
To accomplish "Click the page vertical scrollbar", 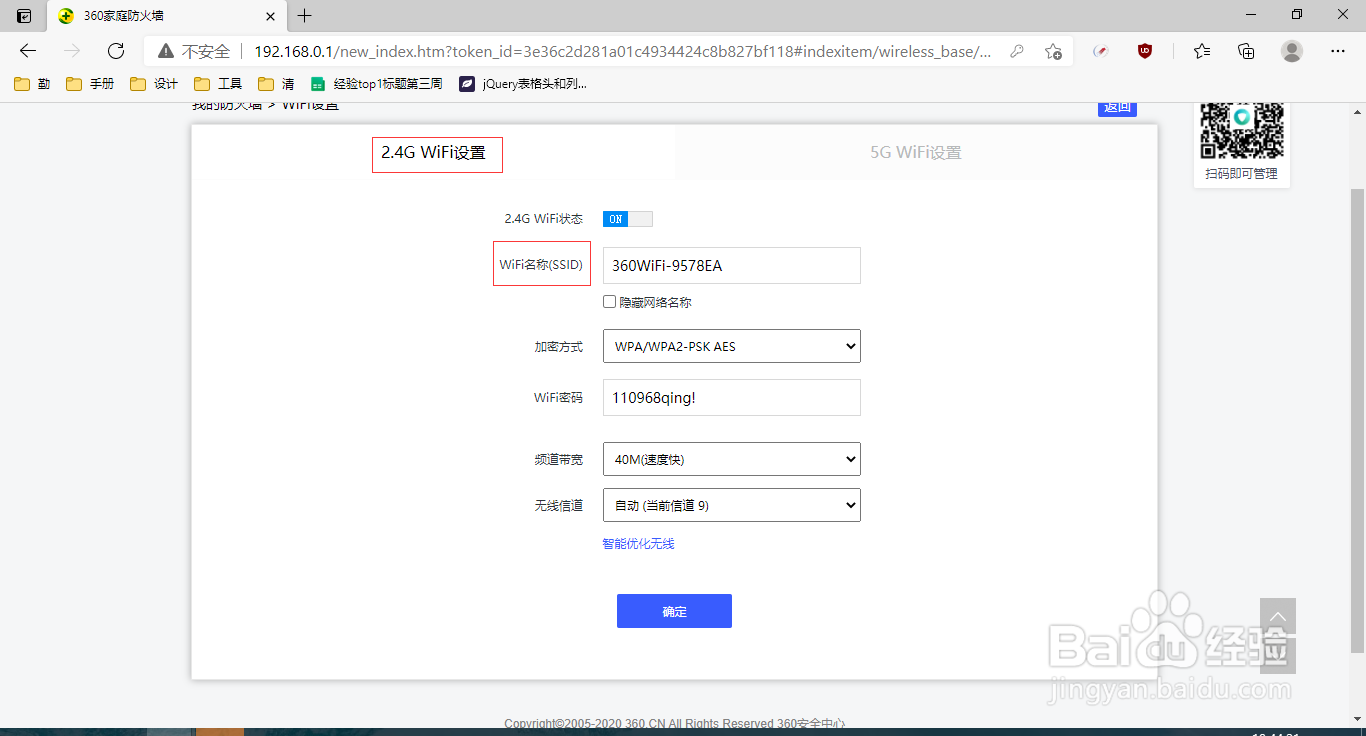I will click(1357, 420).
